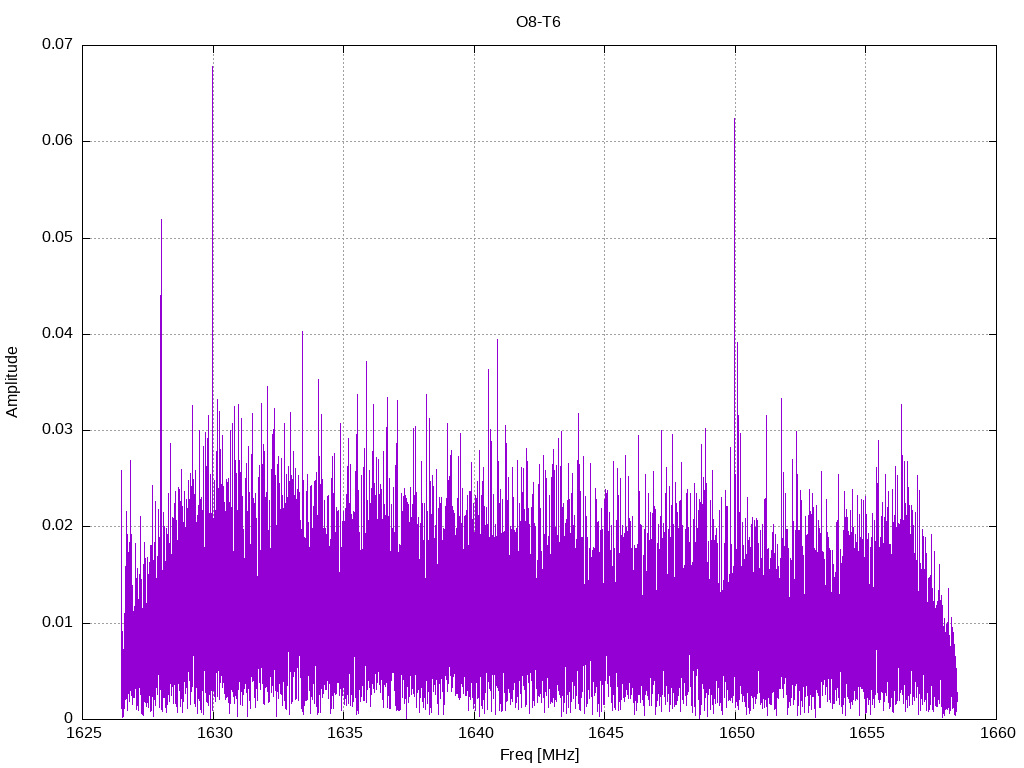The height and width of the screenshot is (768, 1024).
Task: Select the 0.06 y-axis tick label
Action: pyautogui.click(x=57, y=141)
